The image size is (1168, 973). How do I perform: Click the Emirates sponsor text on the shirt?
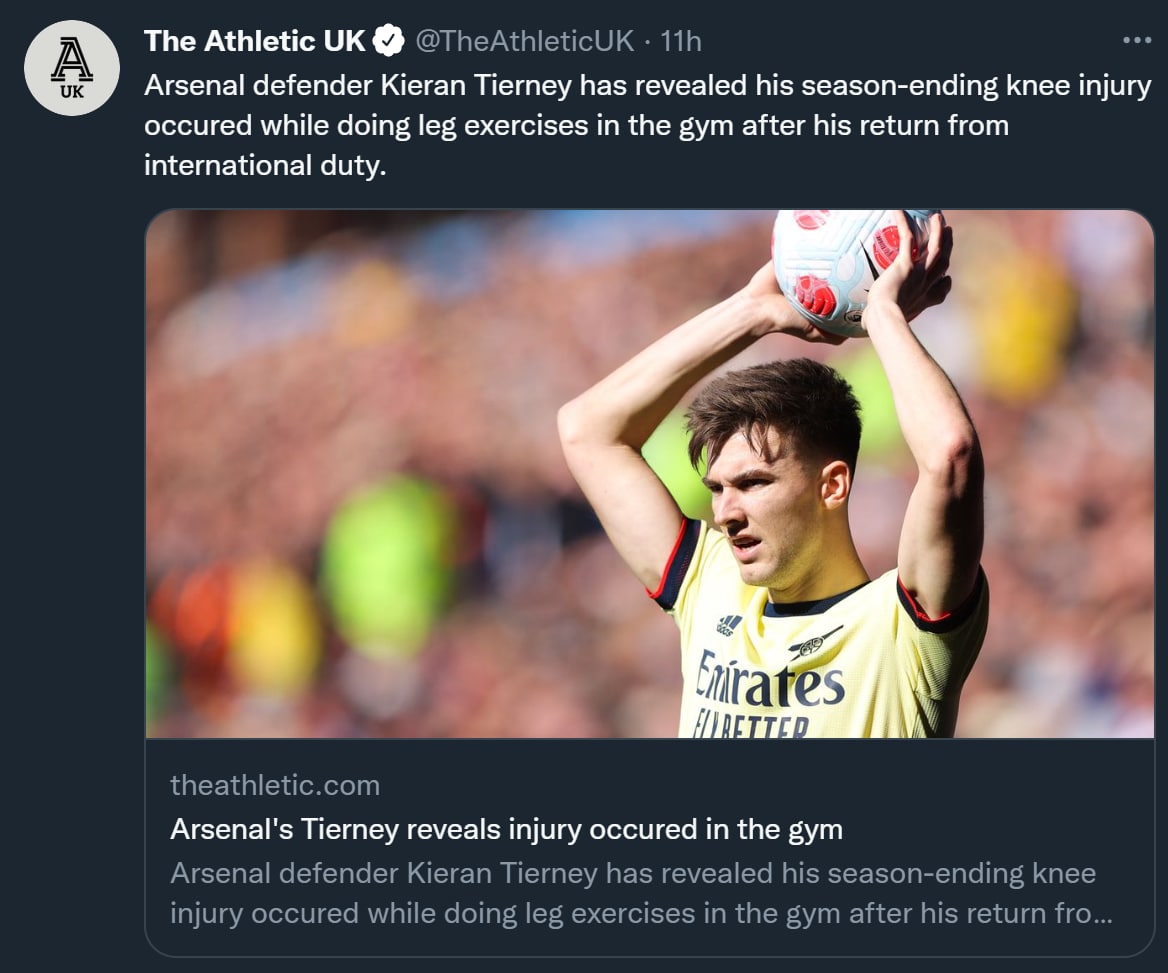pyautogui.click(x=770, y=681)
